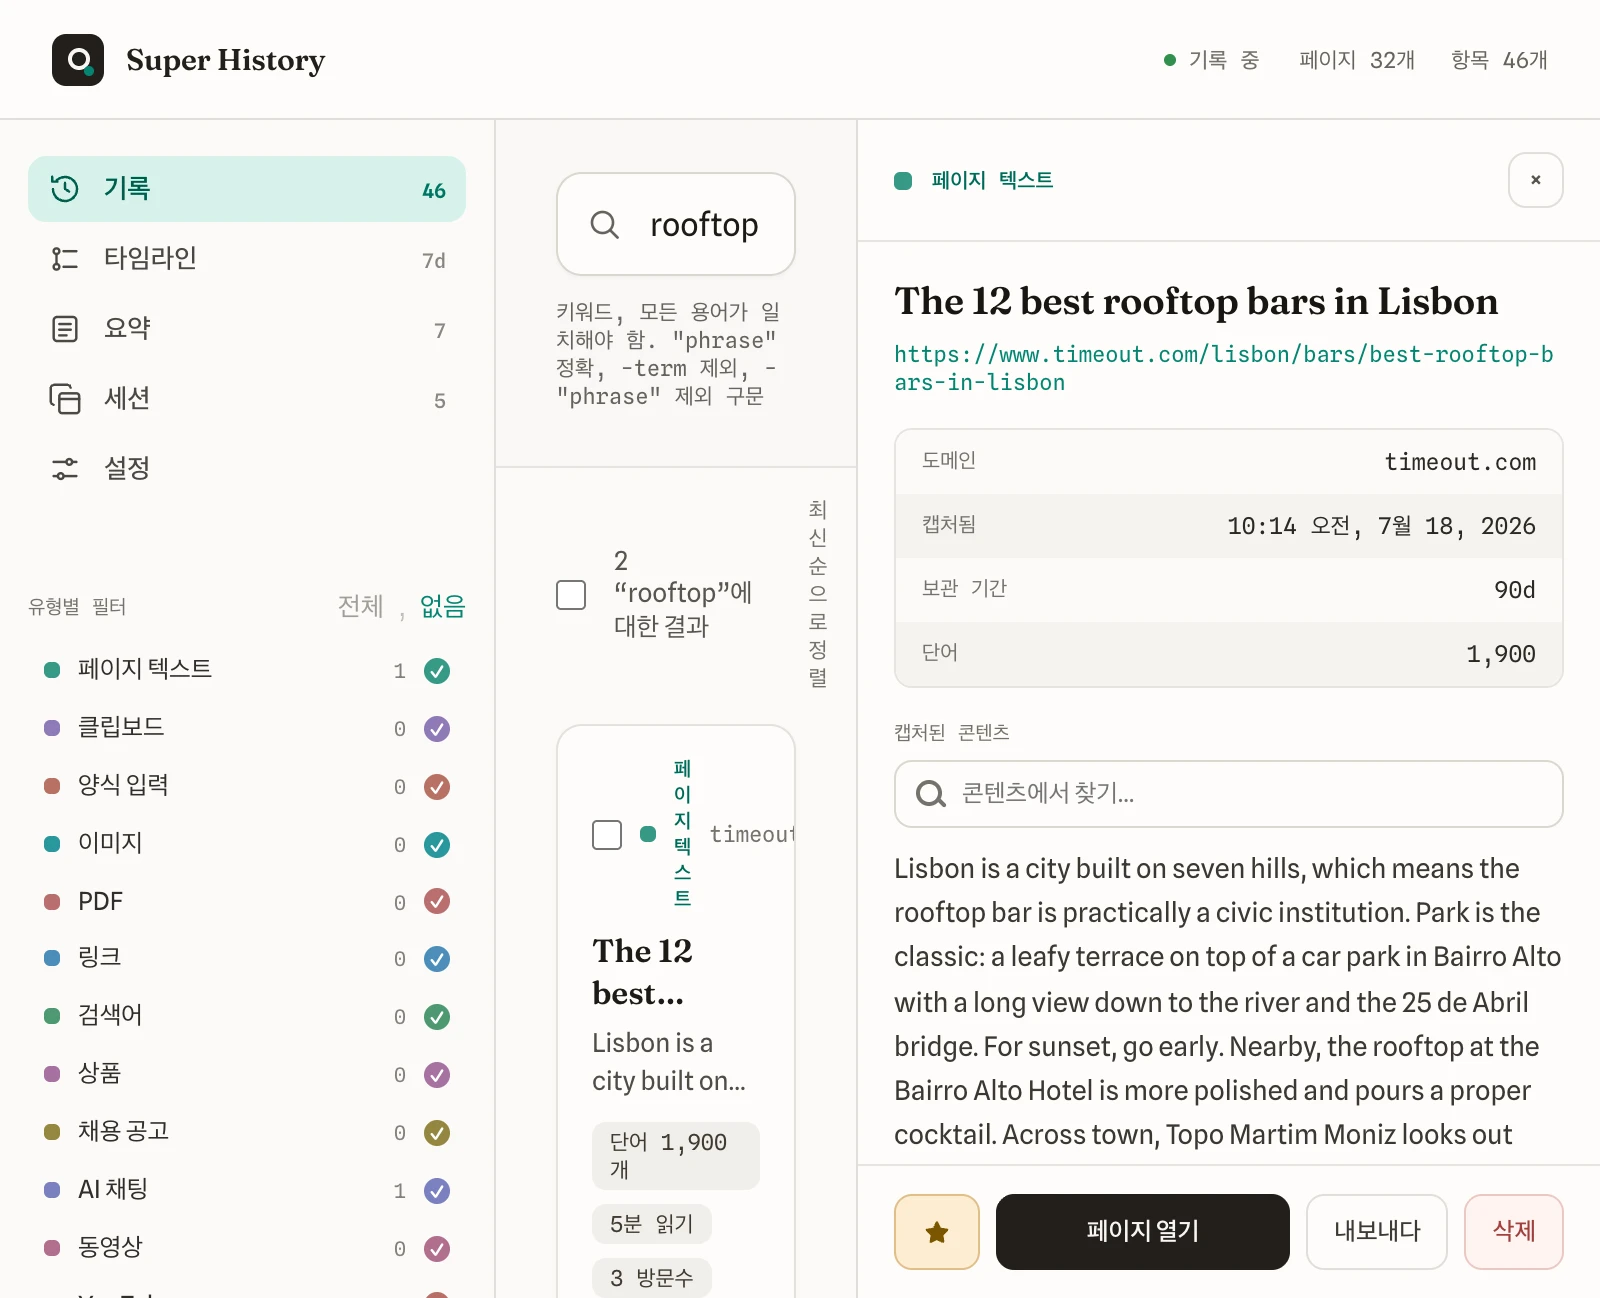Click the 페이지 텍스트 teal color dot
Viewport: 1600px width, 1298px height.
(52, 670)
